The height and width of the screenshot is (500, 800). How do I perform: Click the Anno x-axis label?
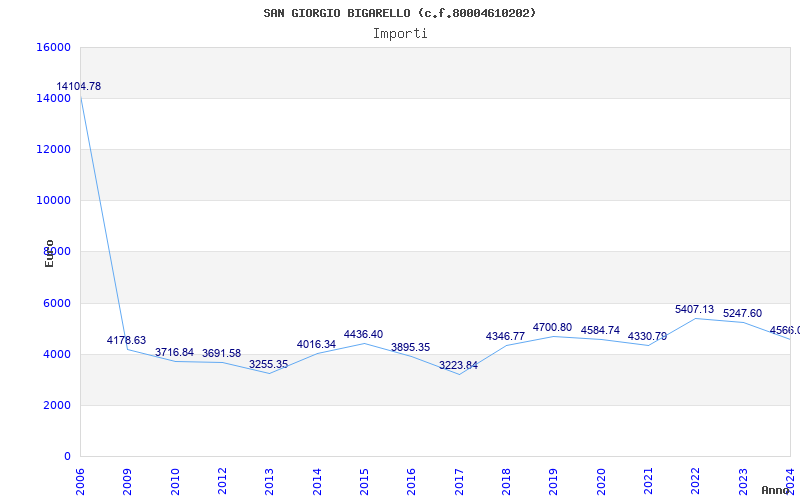click(776, 490)
